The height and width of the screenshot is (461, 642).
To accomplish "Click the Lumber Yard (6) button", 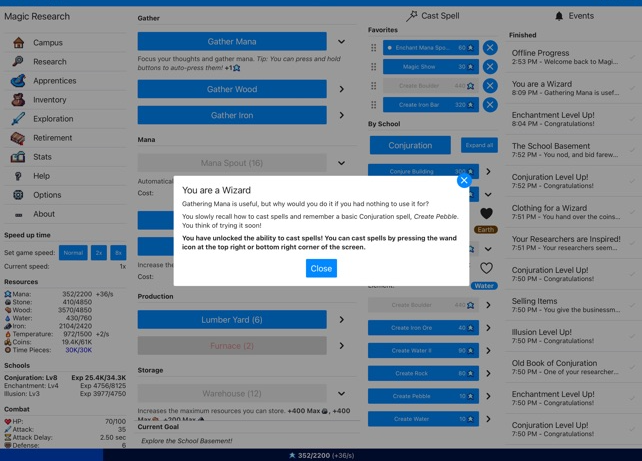I will coord(232,320).
